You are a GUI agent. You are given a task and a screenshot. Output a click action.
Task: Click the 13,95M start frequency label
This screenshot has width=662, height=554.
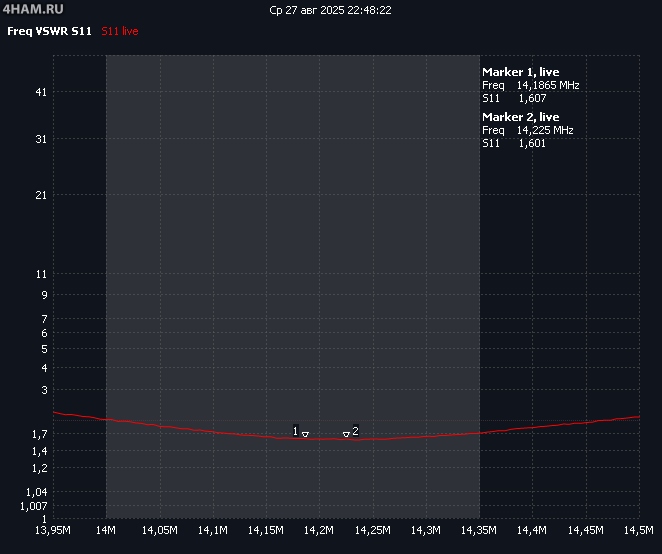point(52,529)
